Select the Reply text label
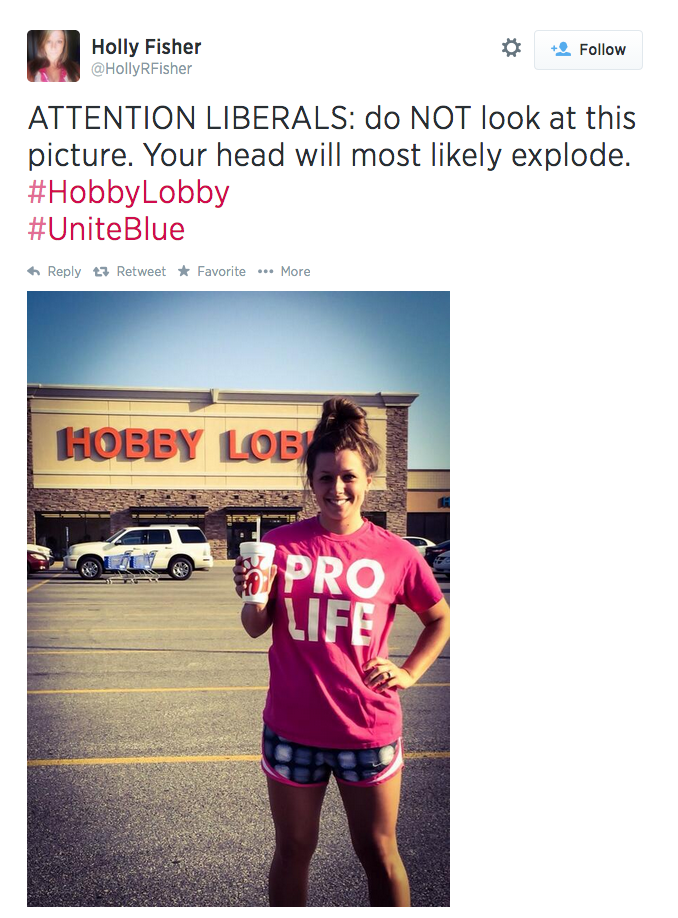 (x=64, y=272)
